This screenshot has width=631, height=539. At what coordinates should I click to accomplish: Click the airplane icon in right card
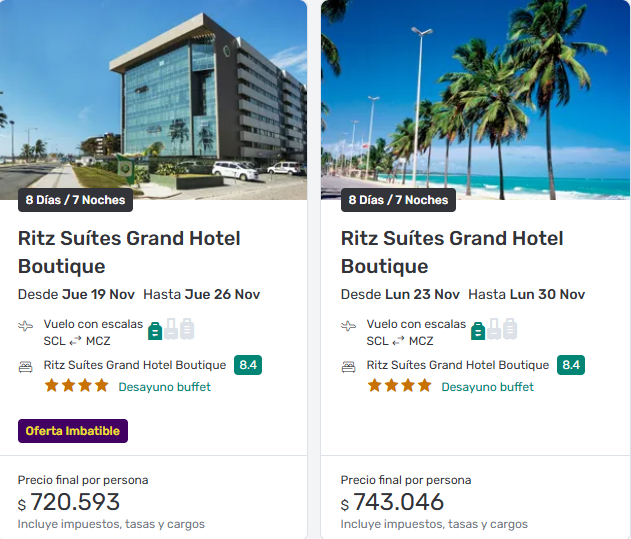pos(349,326)
